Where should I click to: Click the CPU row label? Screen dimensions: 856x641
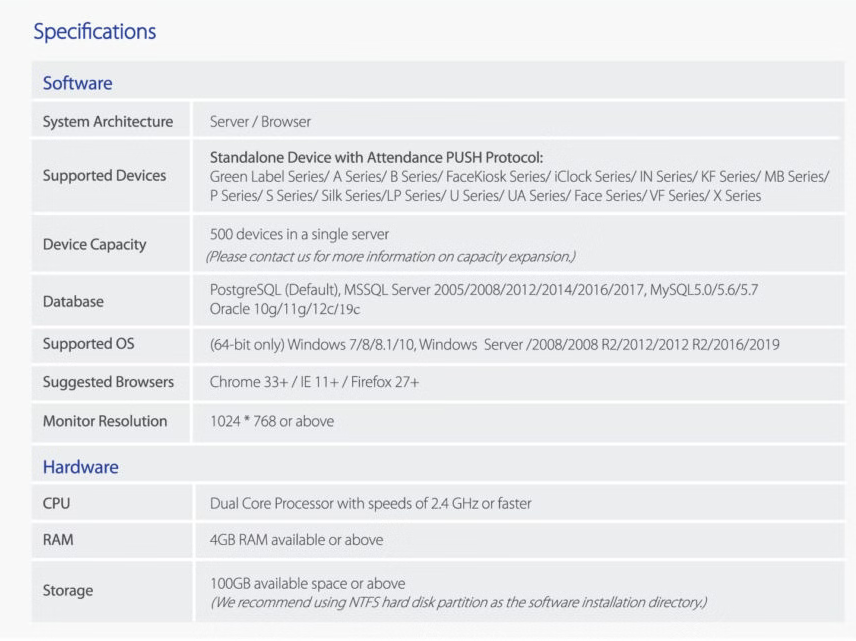(x=56, y=503)
